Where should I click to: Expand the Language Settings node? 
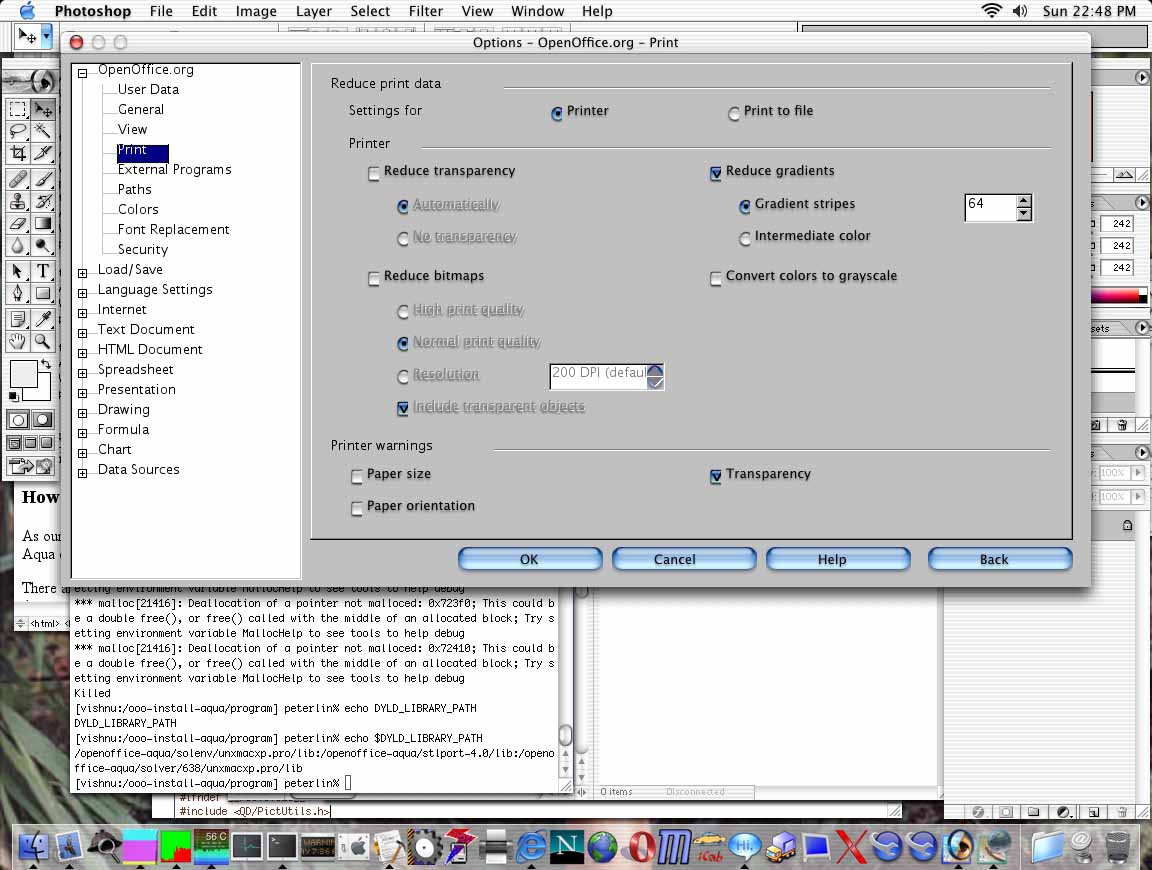(82, 292)
